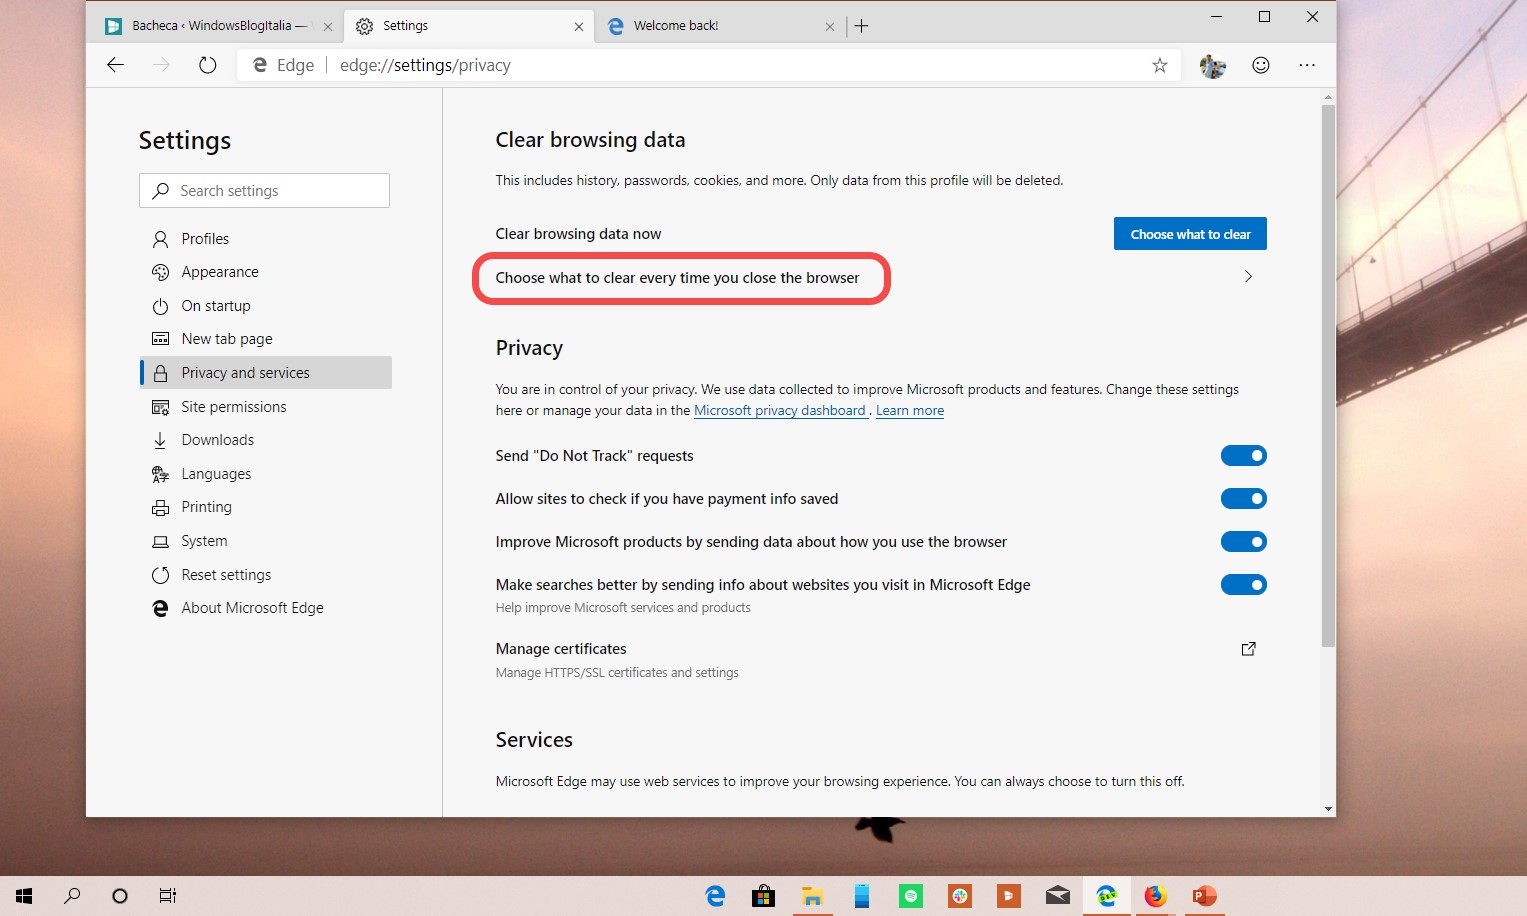Add this page to favorites star
Viewport: 1527px width, 916px height.
coord(1160,65)
